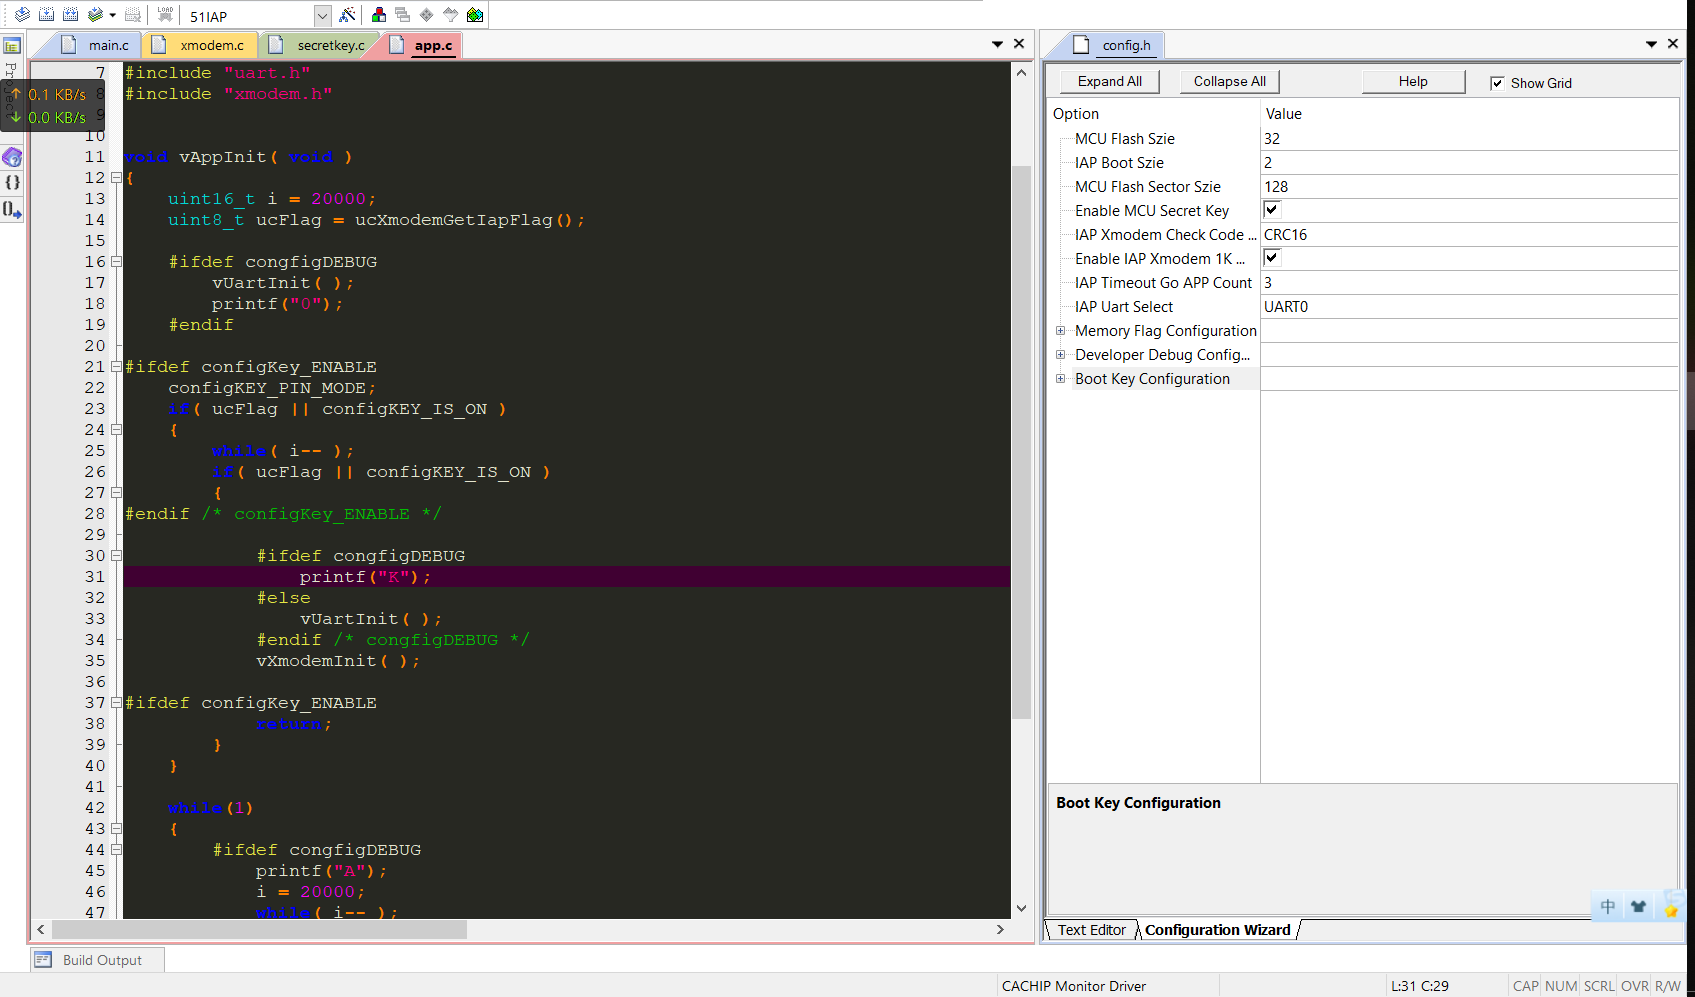The height and width of the screenshot is (997, 1695).
Task: Edit the IAP Timeout Go APP Count value
Action: click(x=1469, y=283)
